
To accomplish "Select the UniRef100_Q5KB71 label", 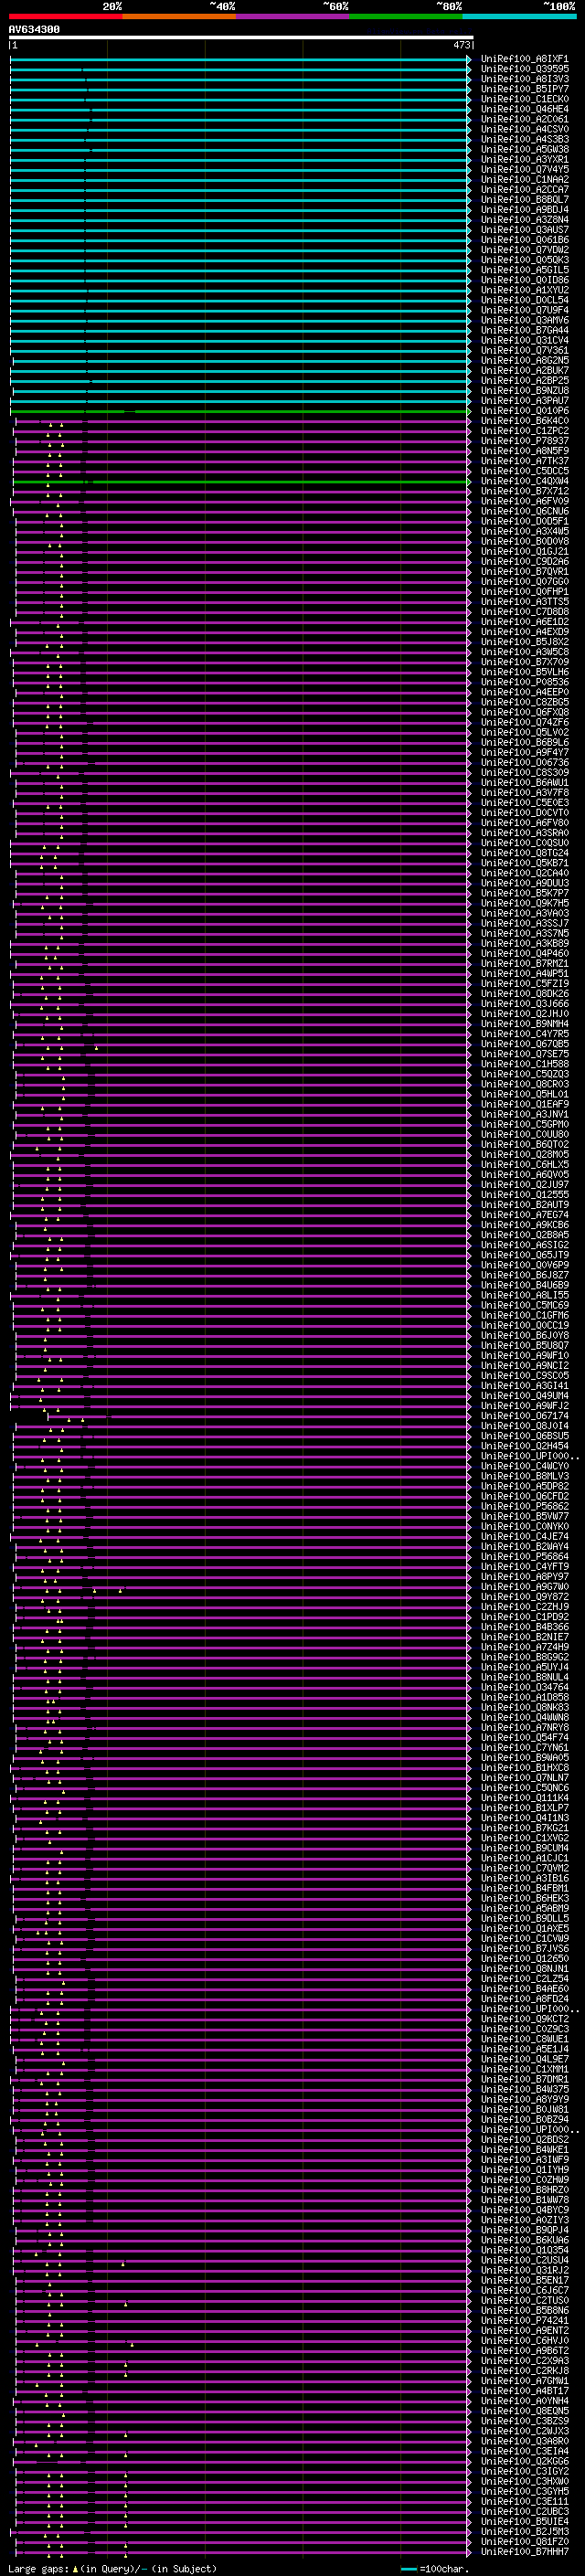I will tap(524, 863).
